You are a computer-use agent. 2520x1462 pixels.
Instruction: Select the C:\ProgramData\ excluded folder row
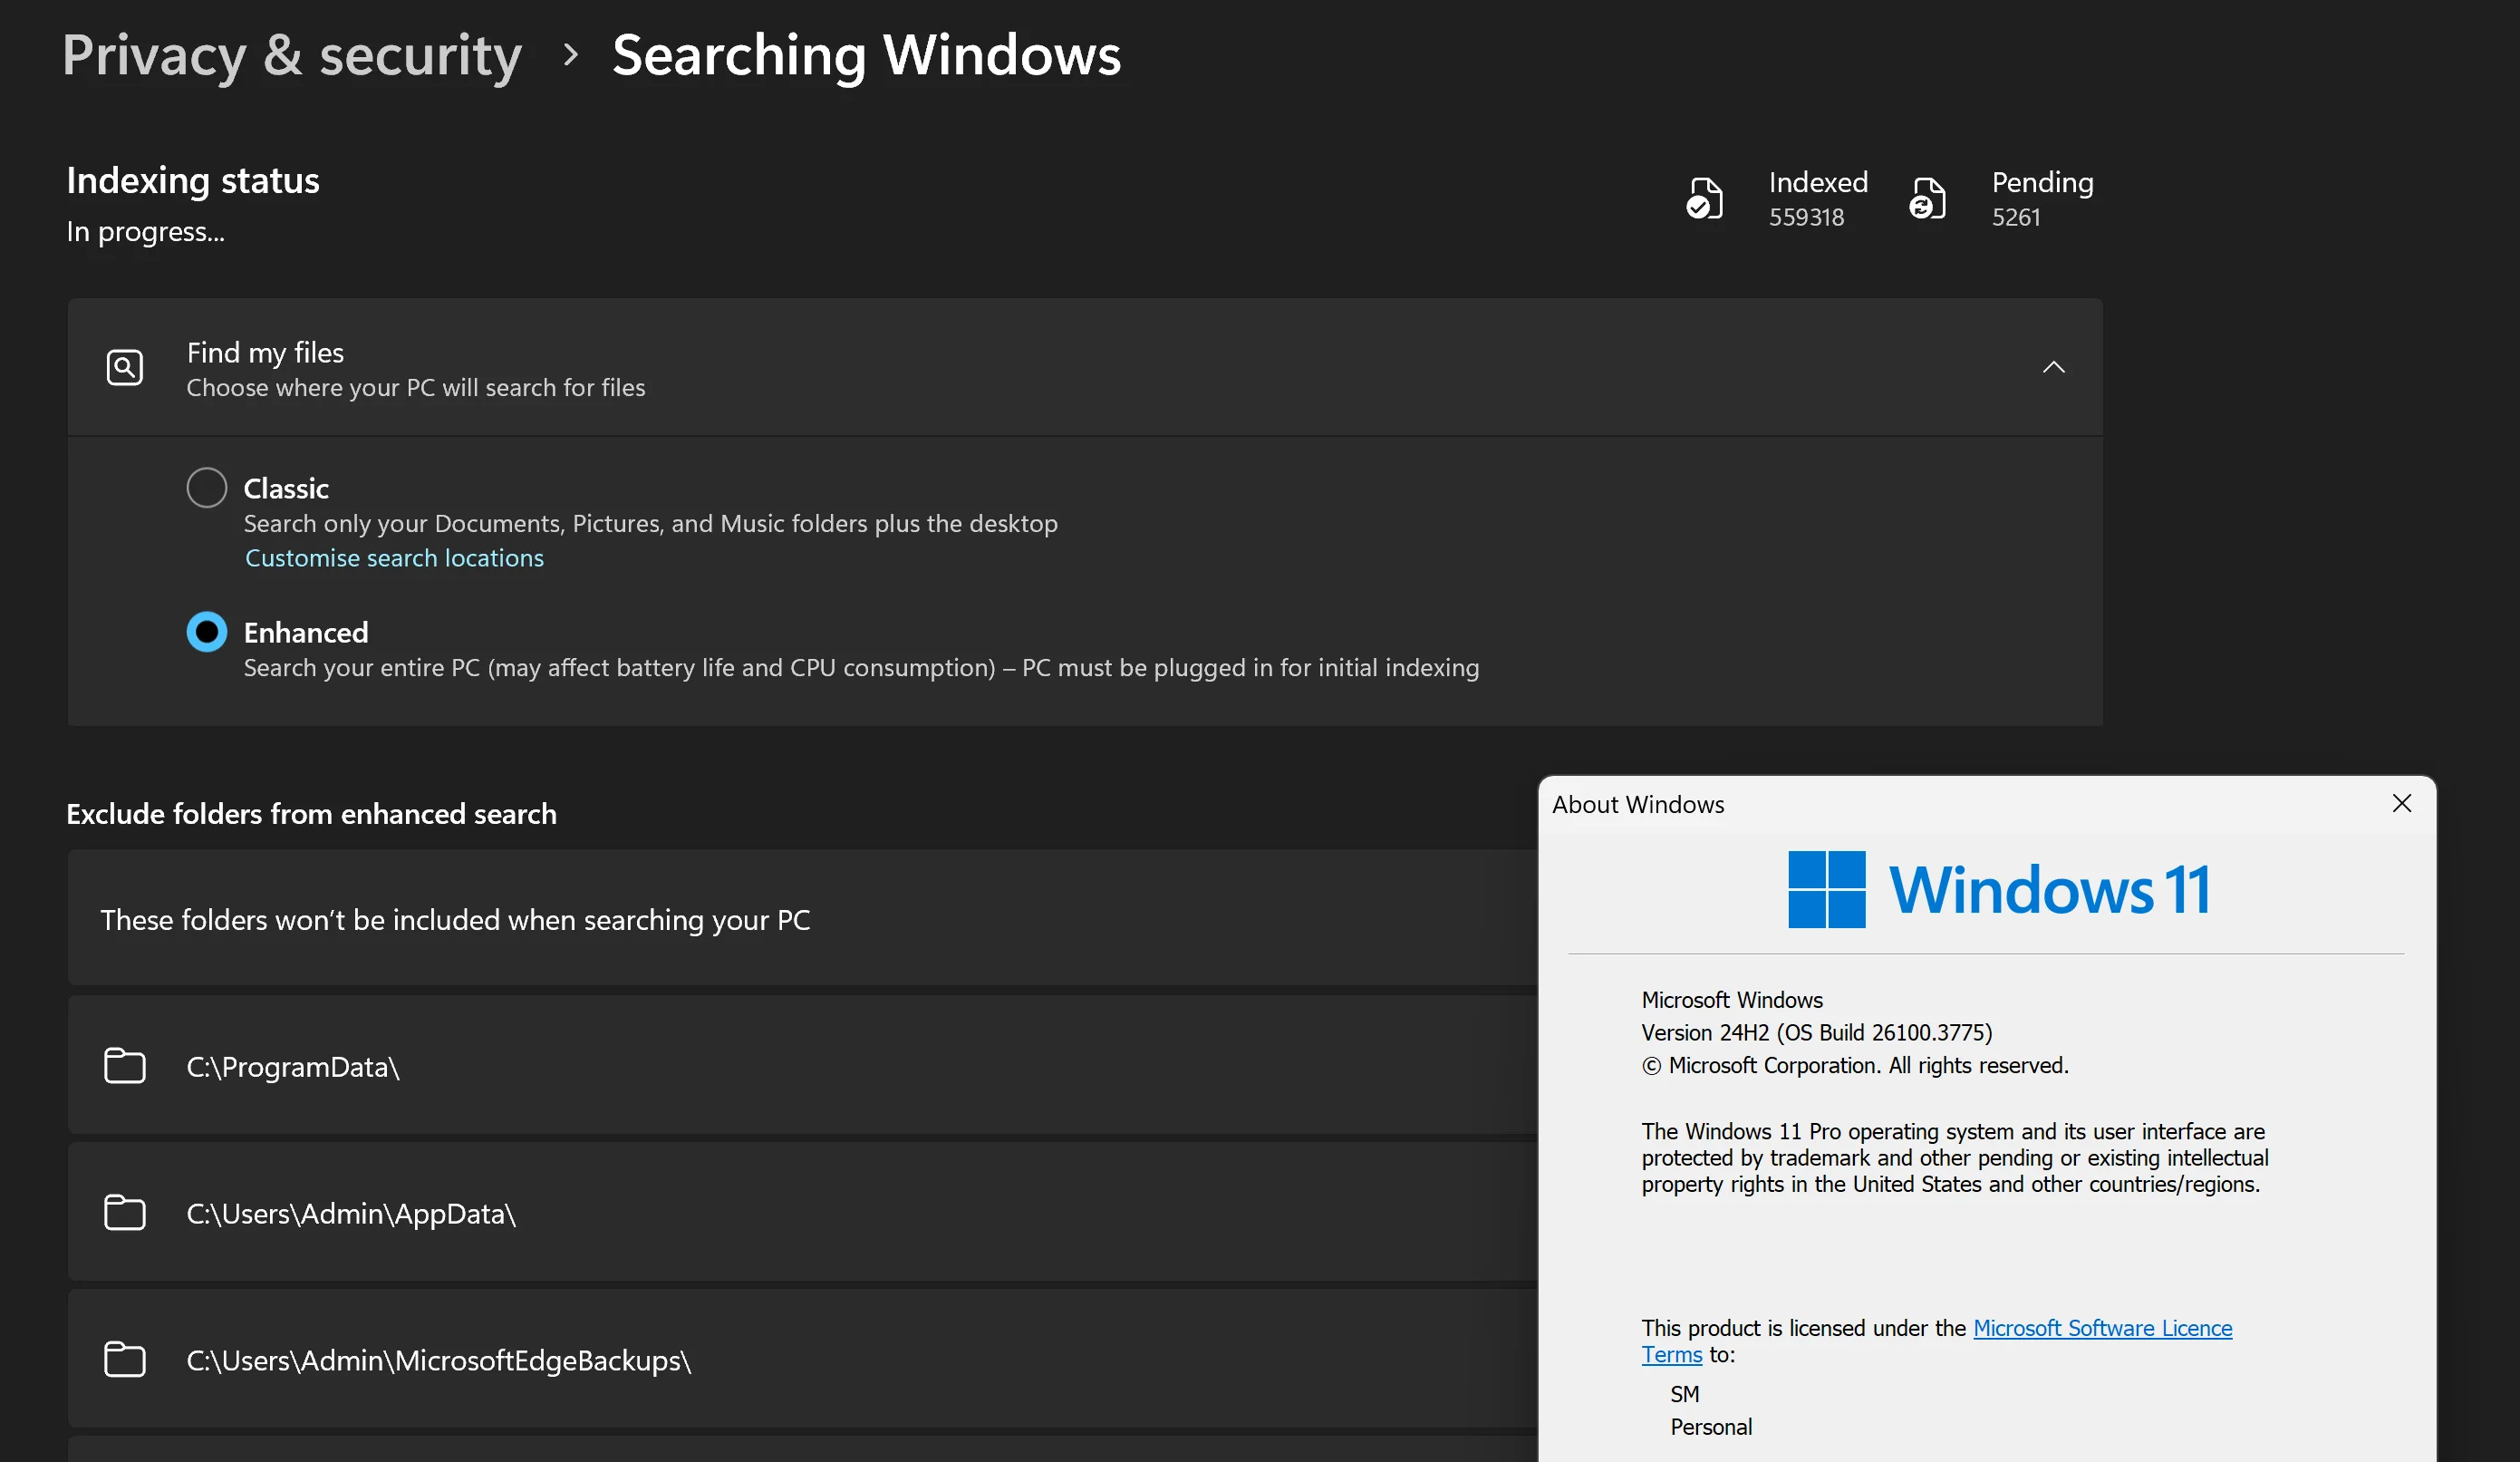(x=802, y=1066)
